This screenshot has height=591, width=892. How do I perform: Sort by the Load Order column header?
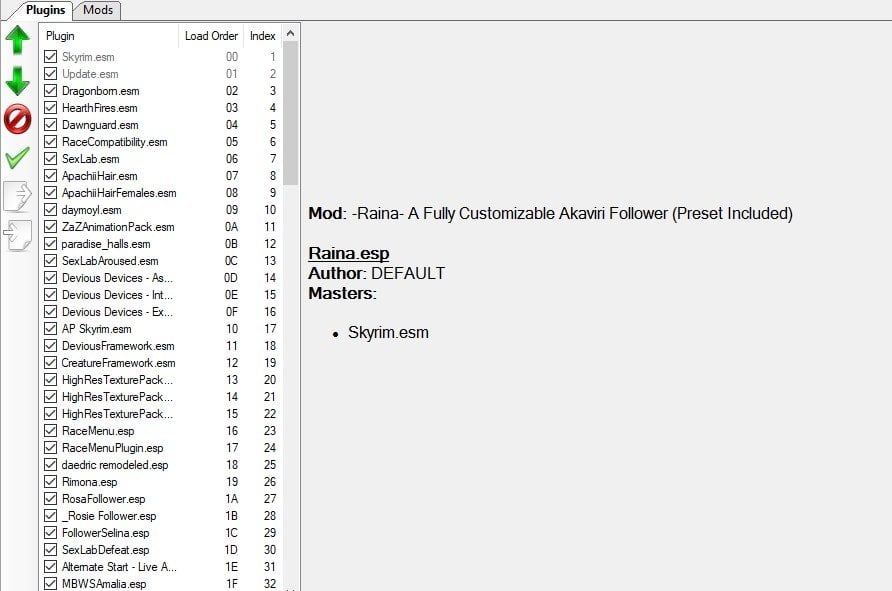click(211, 36)
